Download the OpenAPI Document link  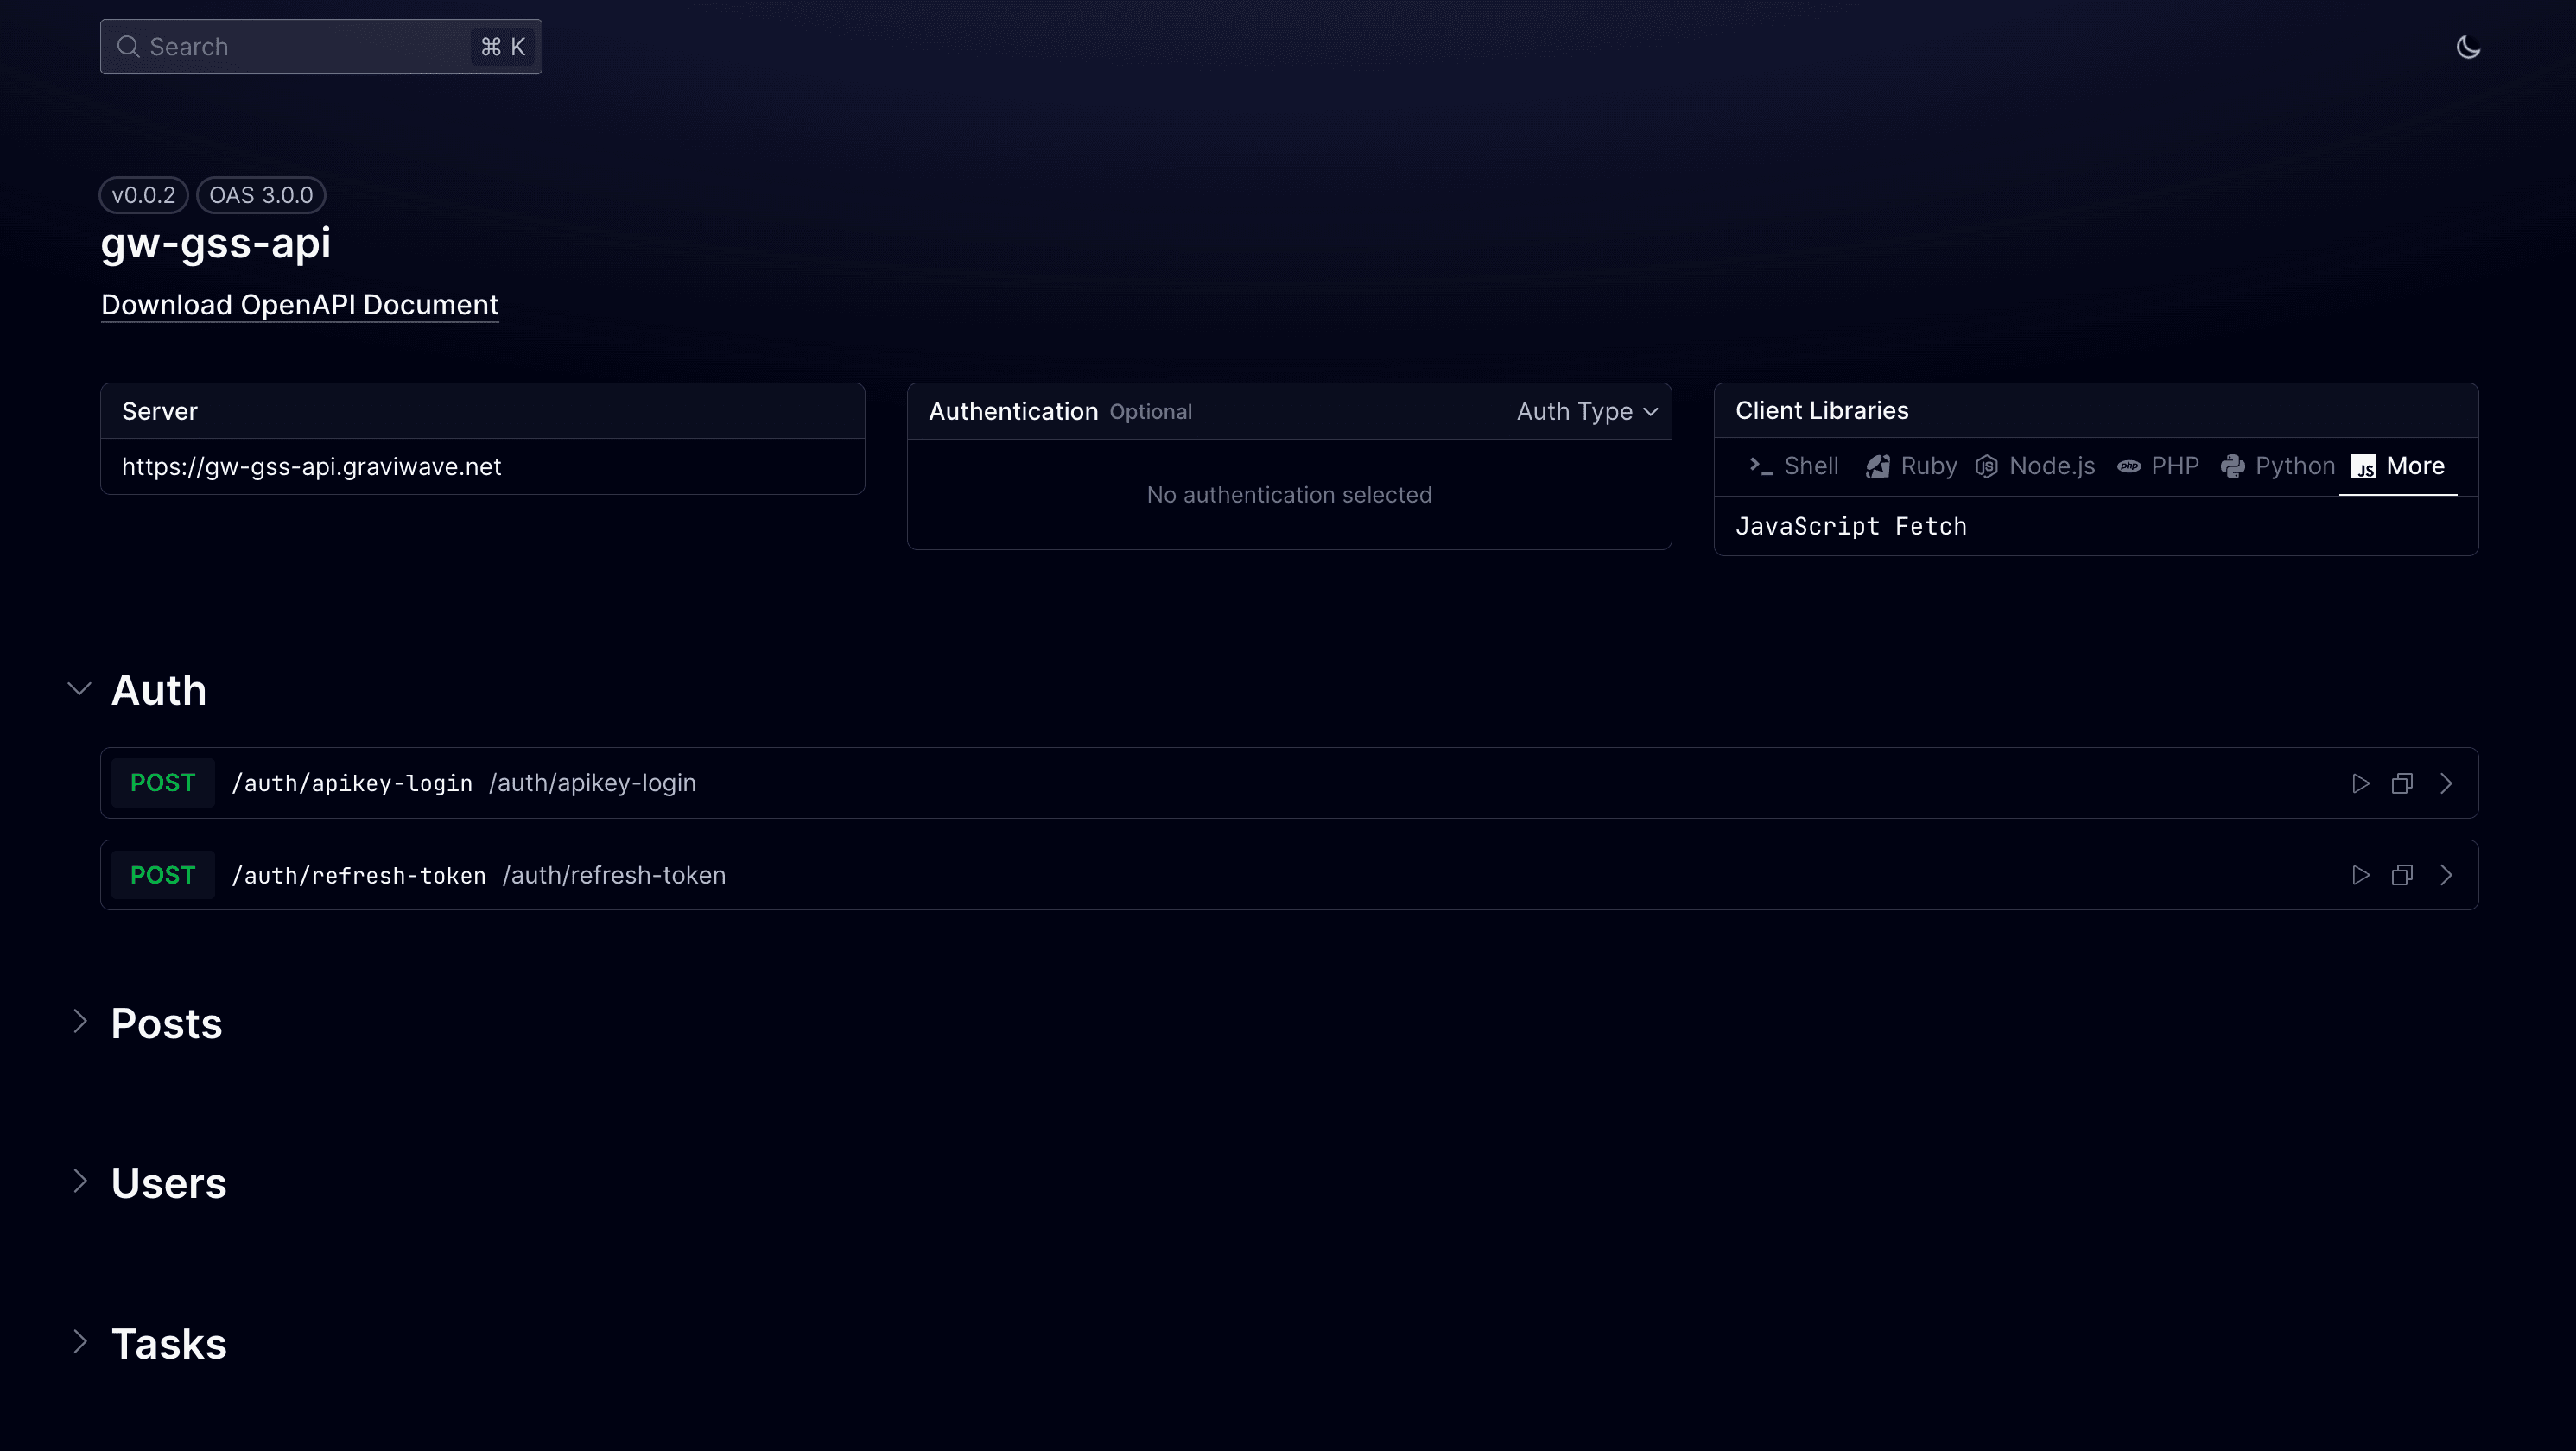coord(299,305)
